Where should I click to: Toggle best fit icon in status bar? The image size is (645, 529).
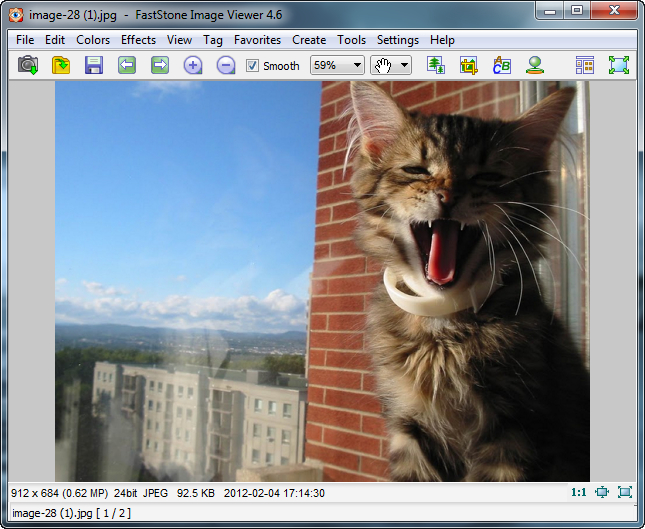602,492
